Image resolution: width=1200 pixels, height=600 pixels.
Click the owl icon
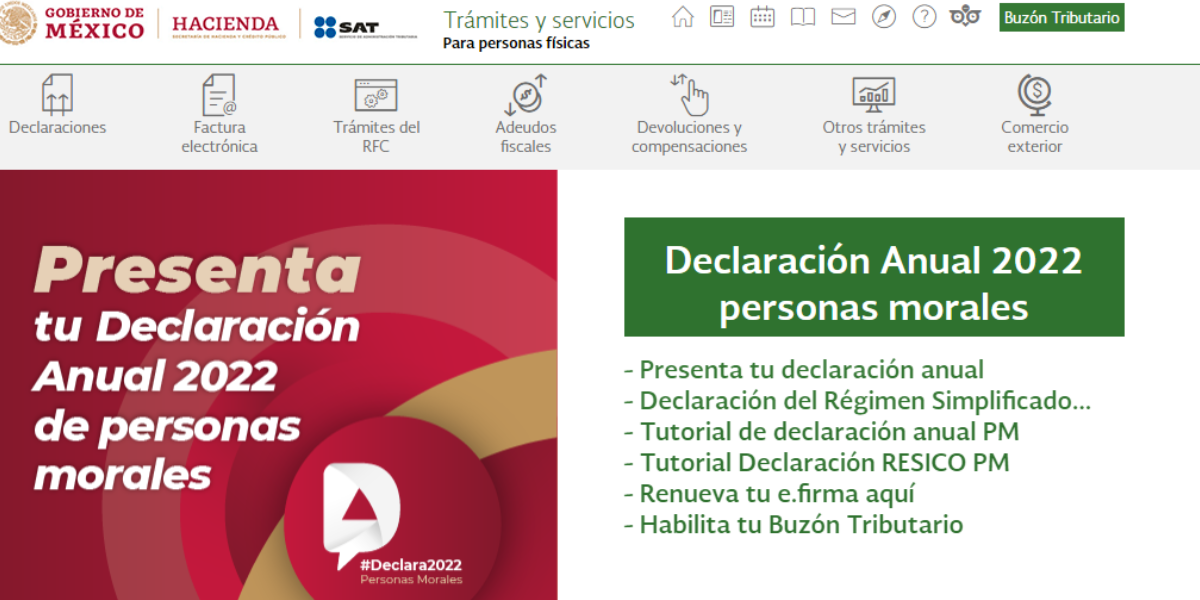pyautogui.click(x=965, y=17)
